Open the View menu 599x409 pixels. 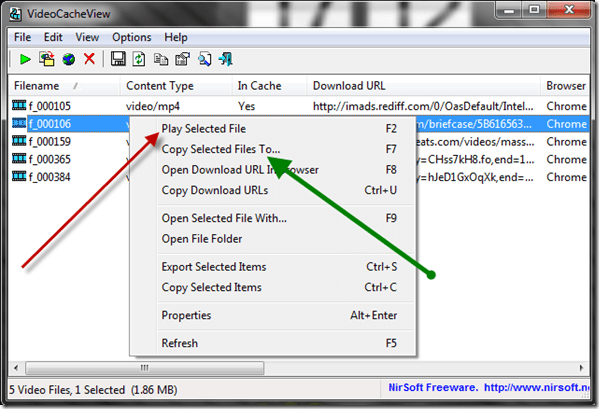point(87,37)
